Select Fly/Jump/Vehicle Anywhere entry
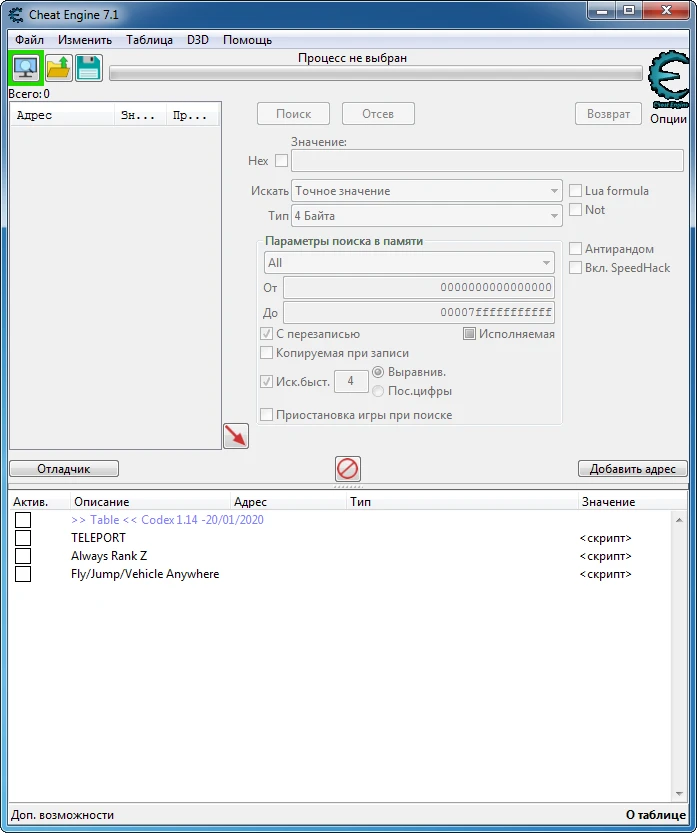The height and width of the screenshot is (833, 697). 145,574
